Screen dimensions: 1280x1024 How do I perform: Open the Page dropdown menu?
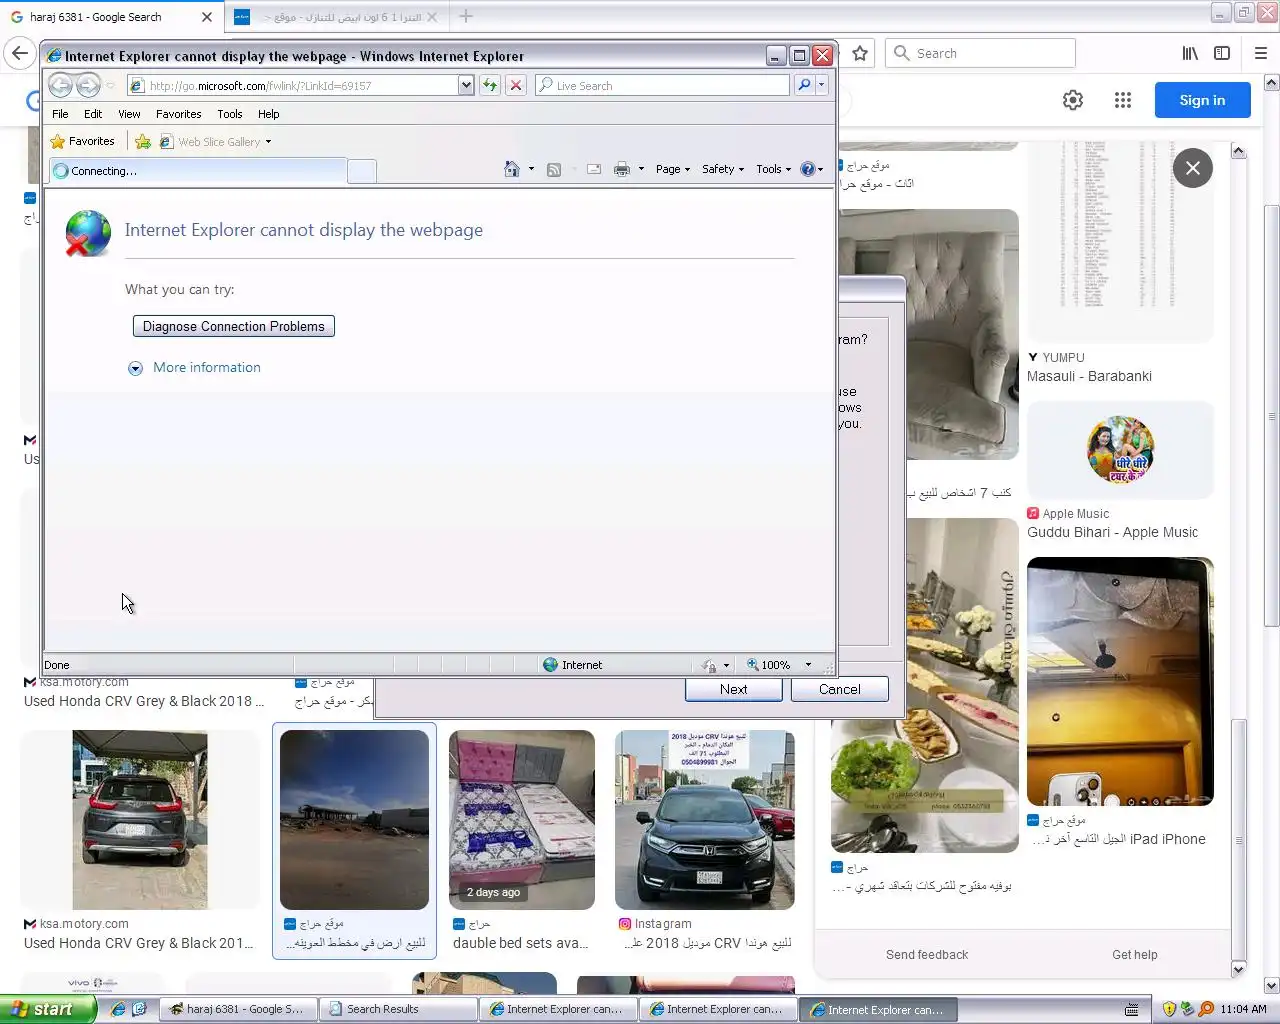[673, 169]
